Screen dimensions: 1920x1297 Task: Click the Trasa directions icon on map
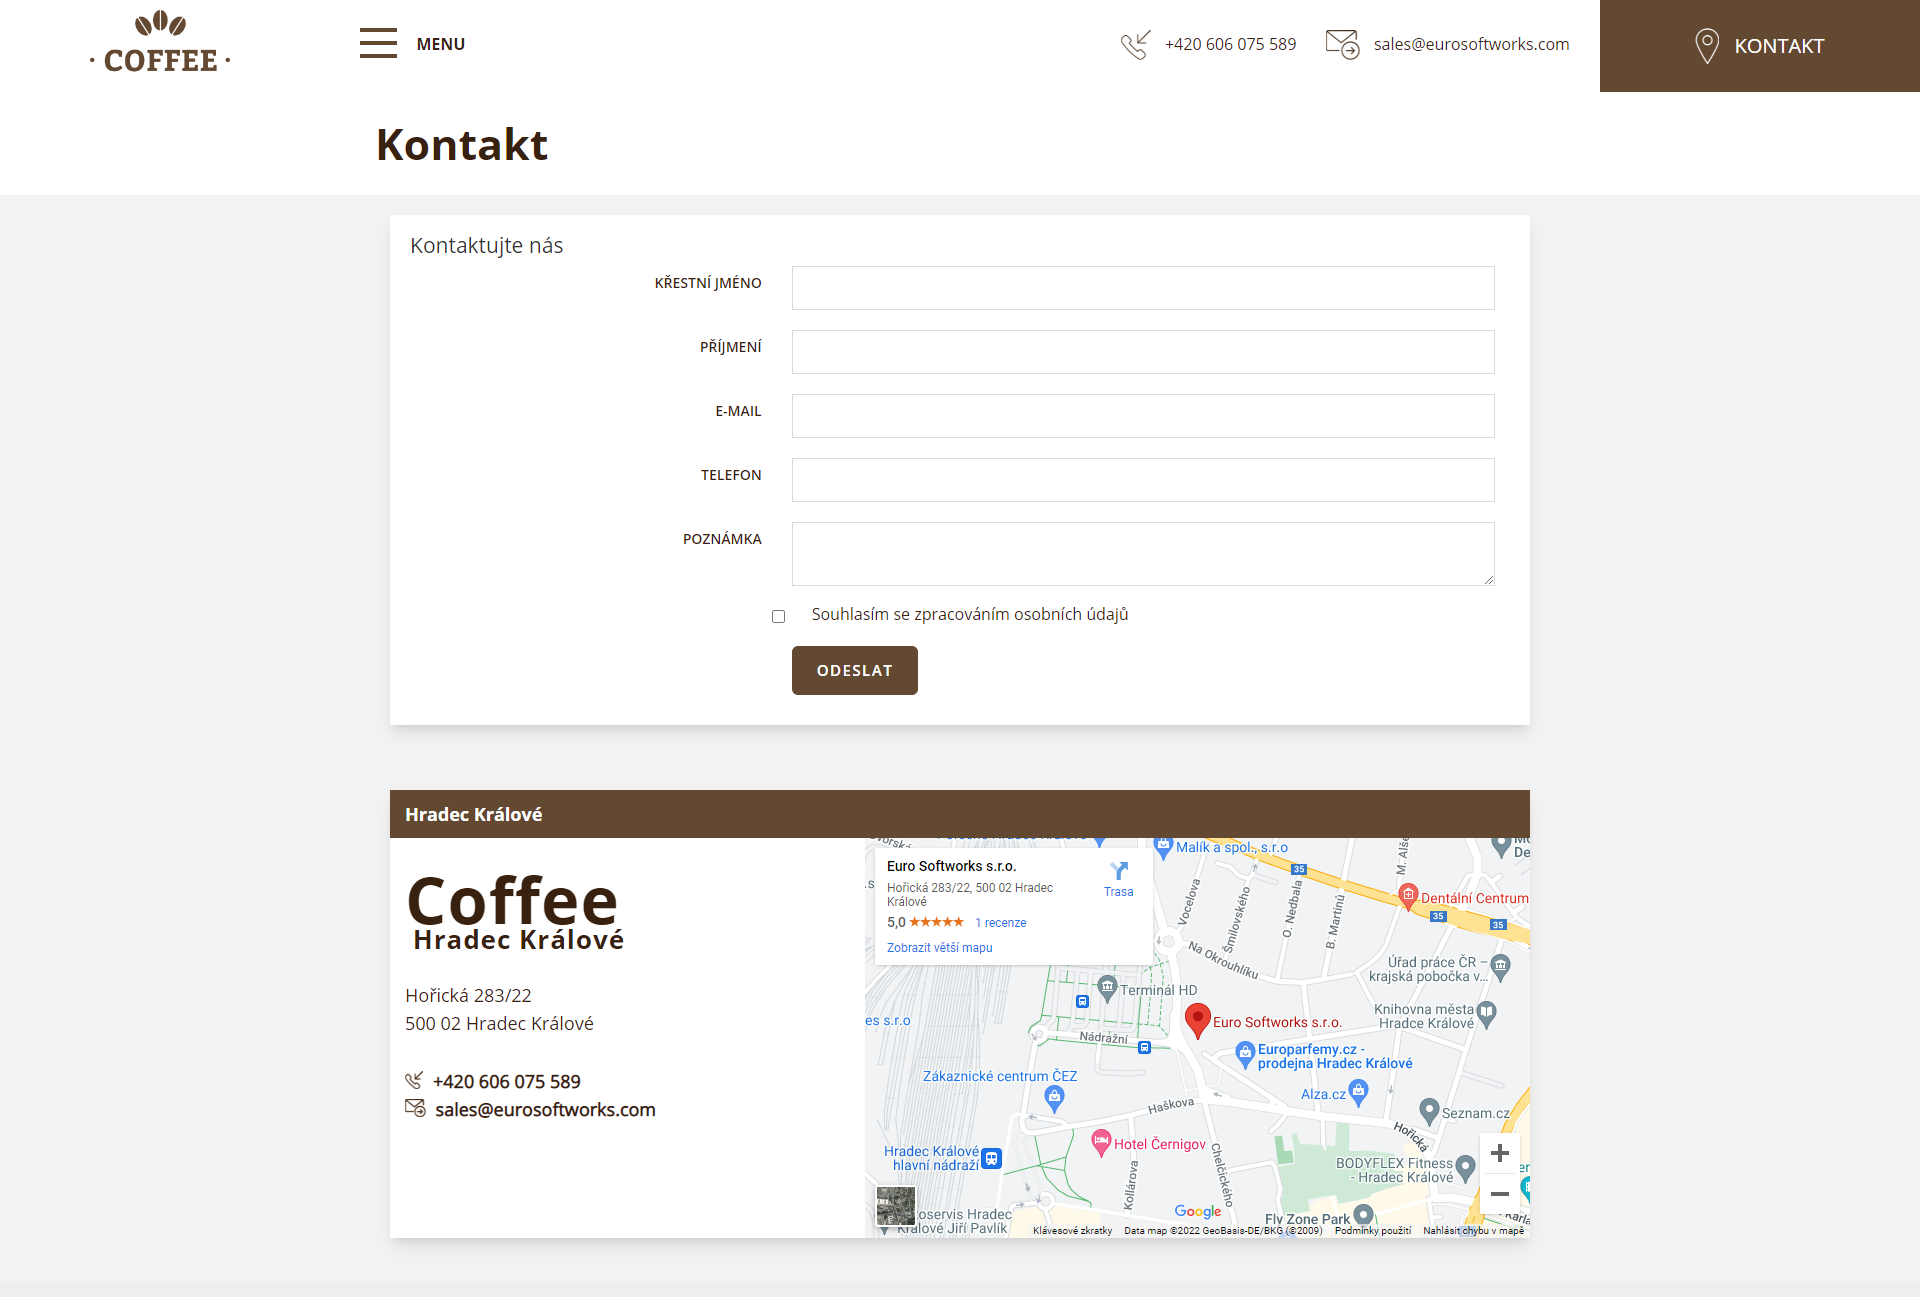click(1119, 872)
